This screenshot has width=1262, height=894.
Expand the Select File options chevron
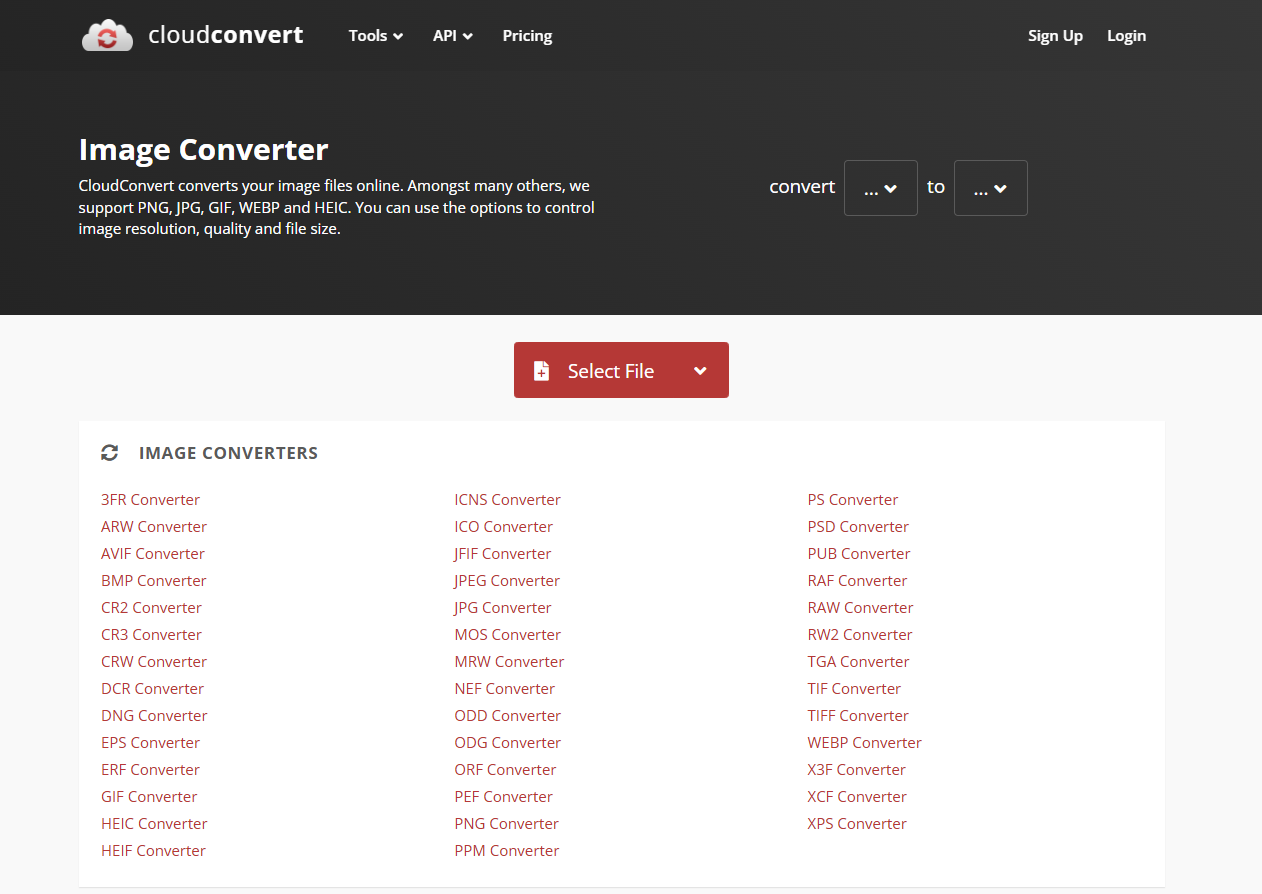[700, 370]
